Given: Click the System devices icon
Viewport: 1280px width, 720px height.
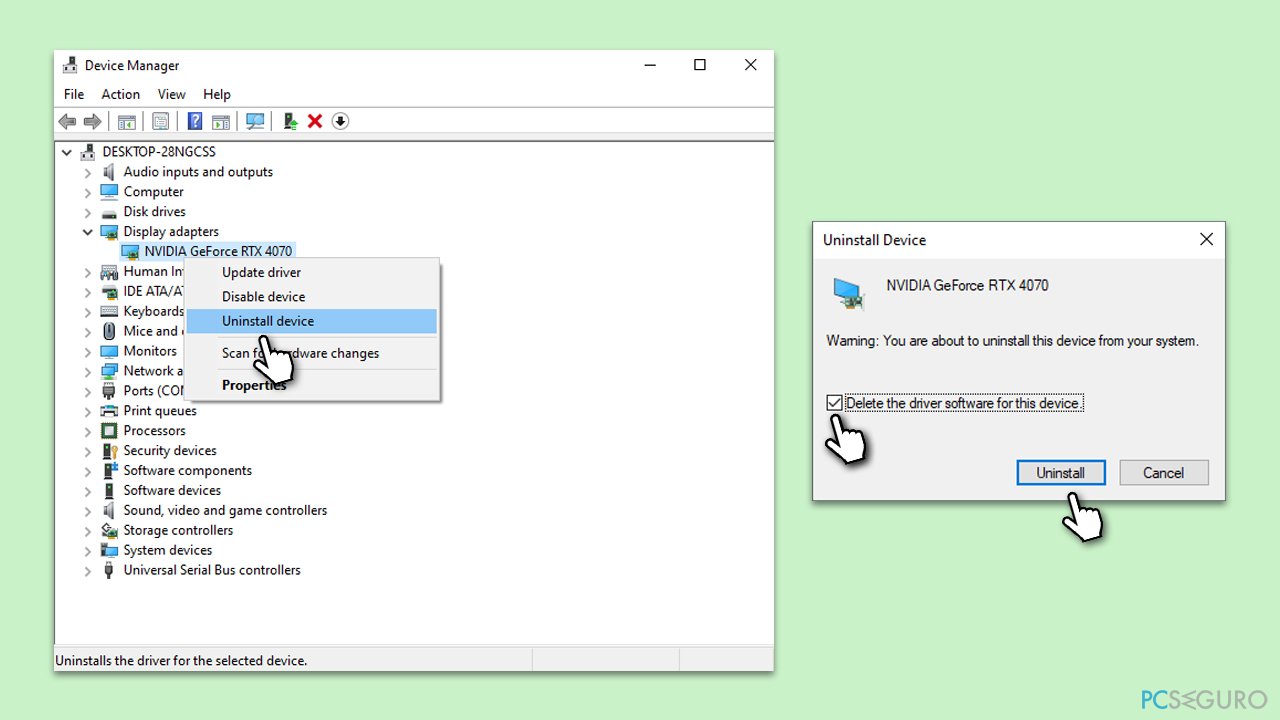Looking at the screenshot, I should point(109,551).
